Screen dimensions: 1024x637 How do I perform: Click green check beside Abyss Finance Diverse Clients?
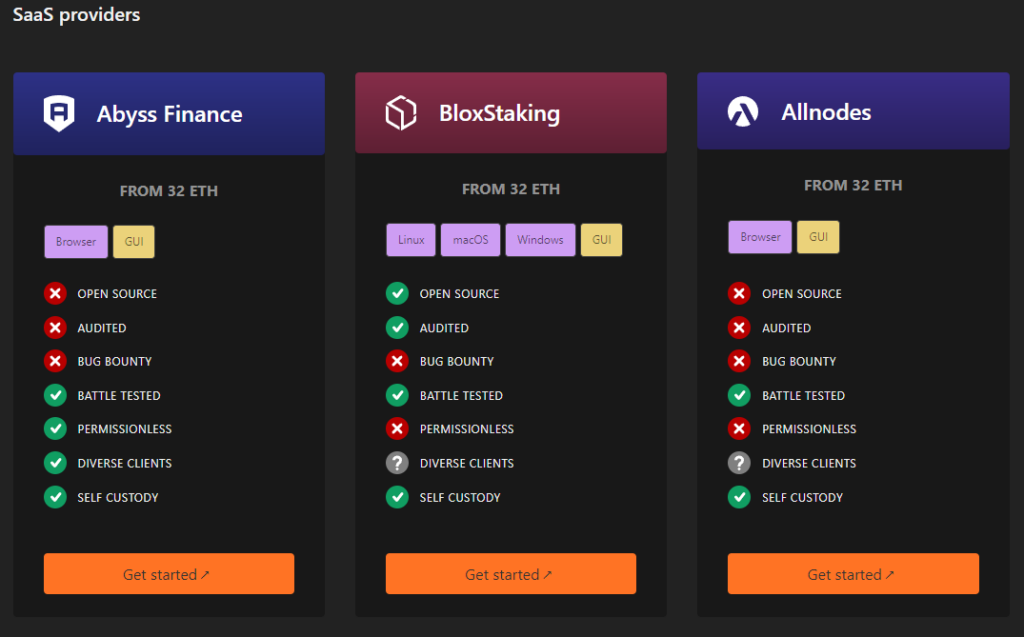(56, 463)
